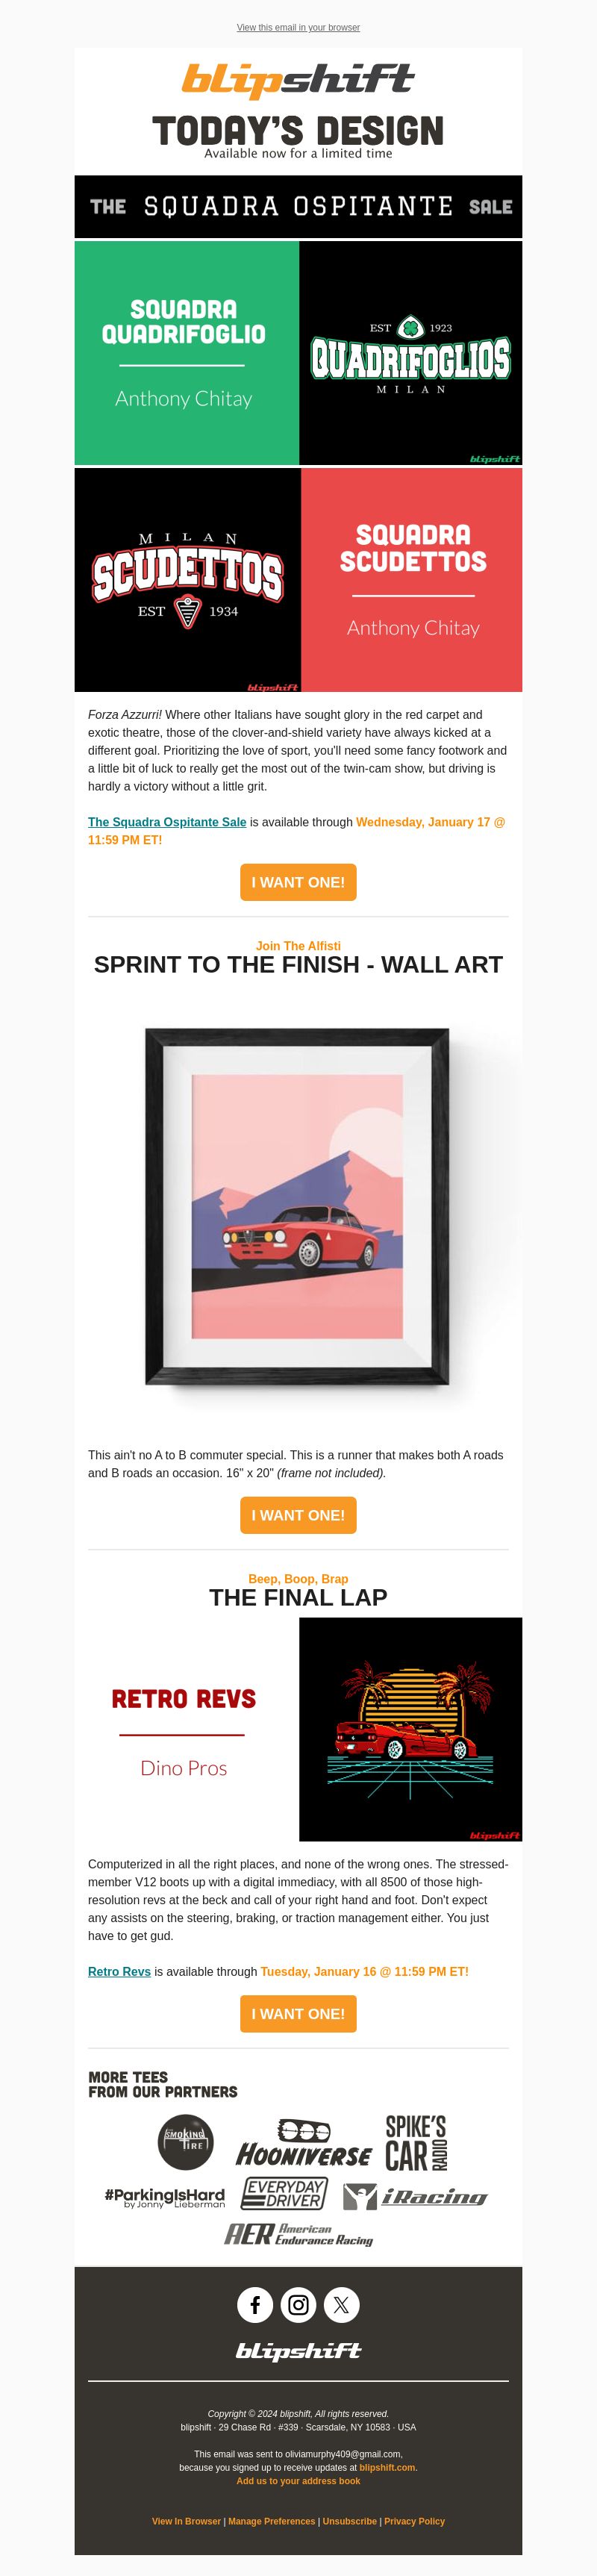Screen dimensions: 597x2576
Task: Click I WANT ONE under the wall art
Action: tap(298, 1515)
